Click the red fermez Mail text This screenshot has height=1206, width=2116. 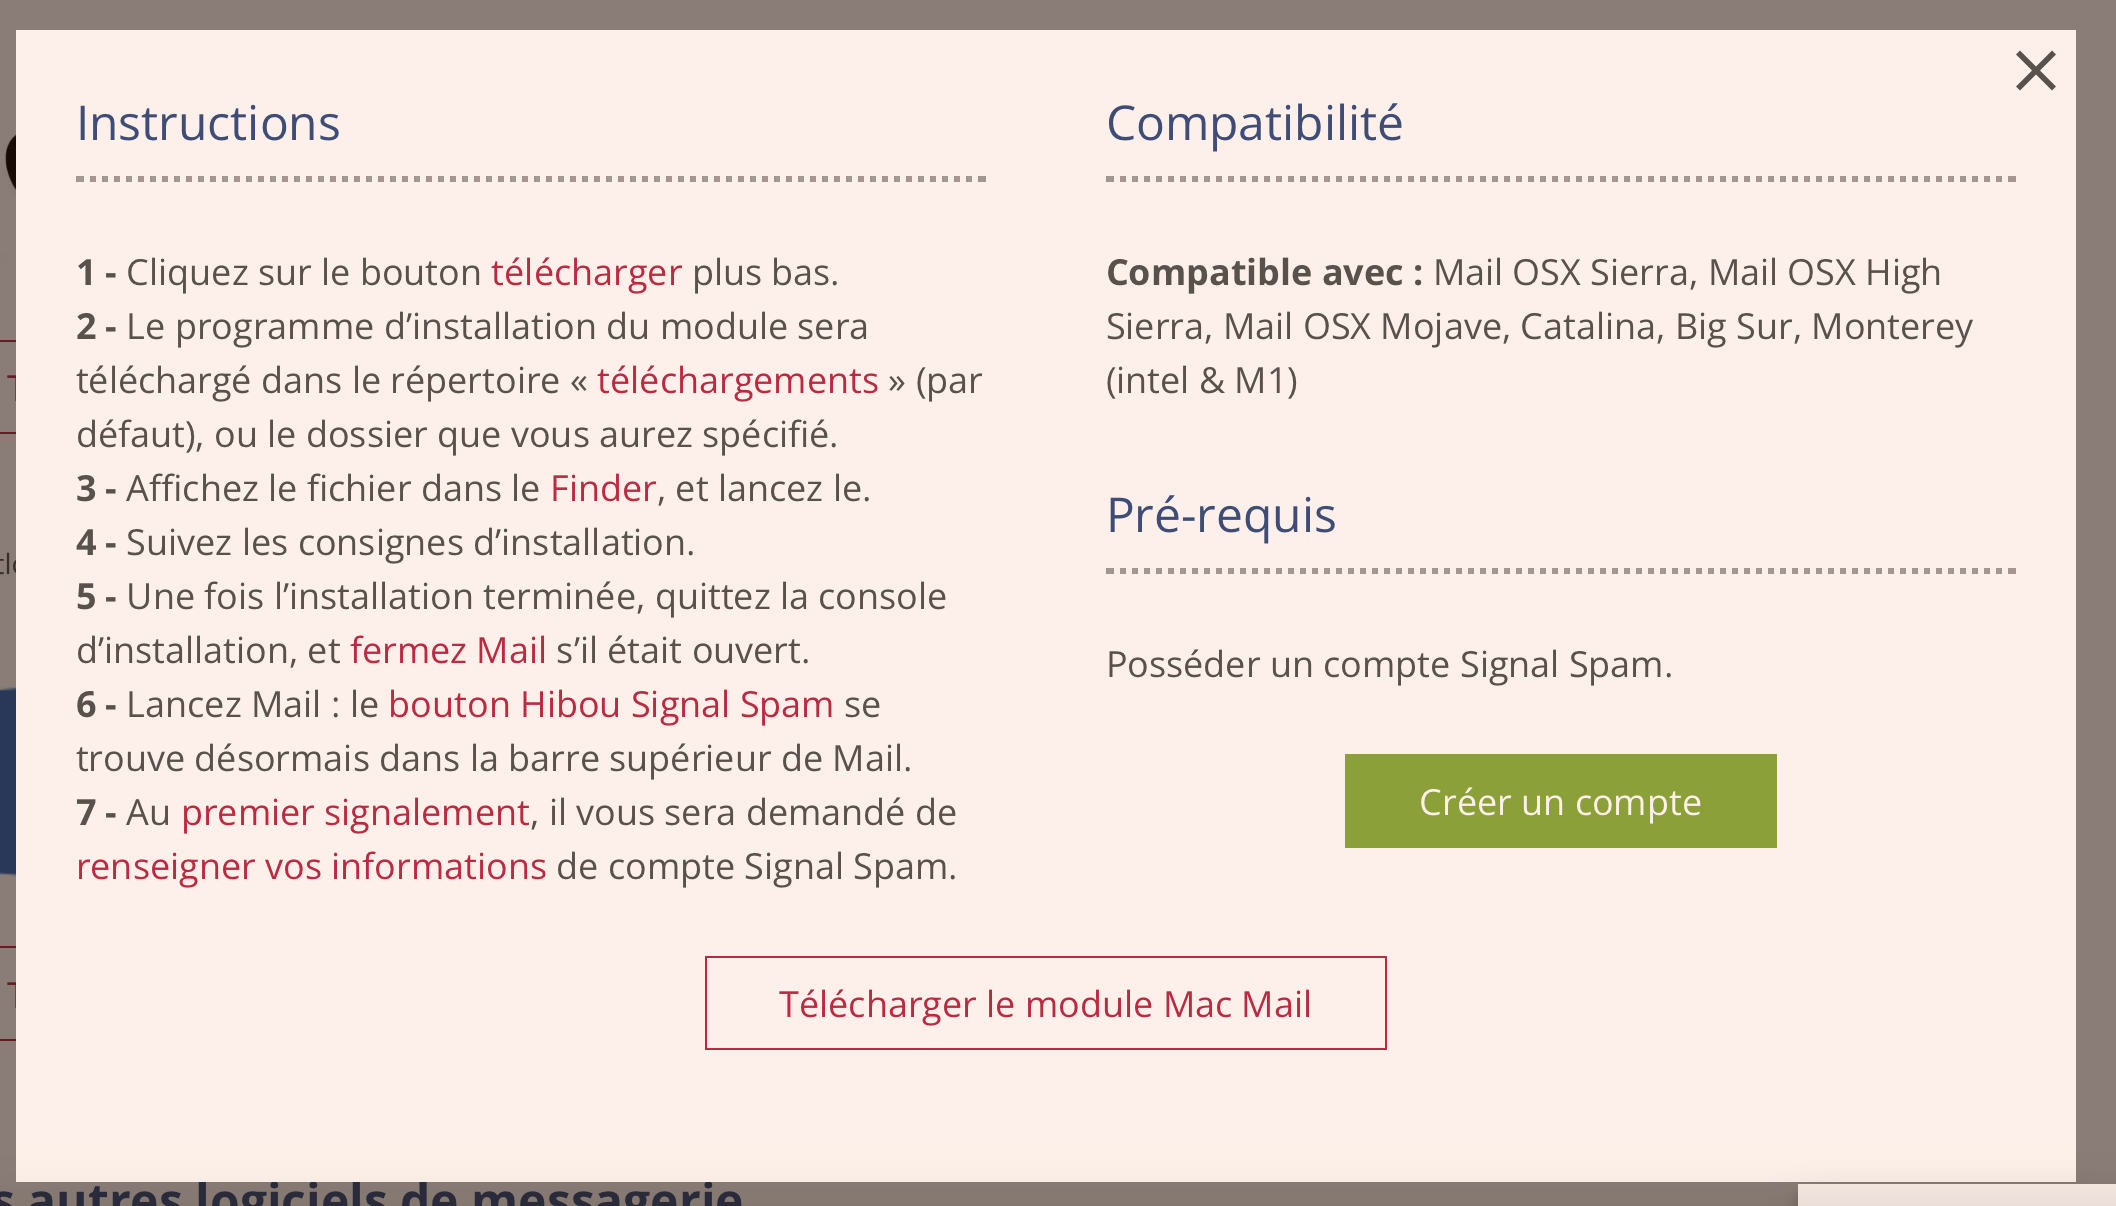(x=448, y=650)
